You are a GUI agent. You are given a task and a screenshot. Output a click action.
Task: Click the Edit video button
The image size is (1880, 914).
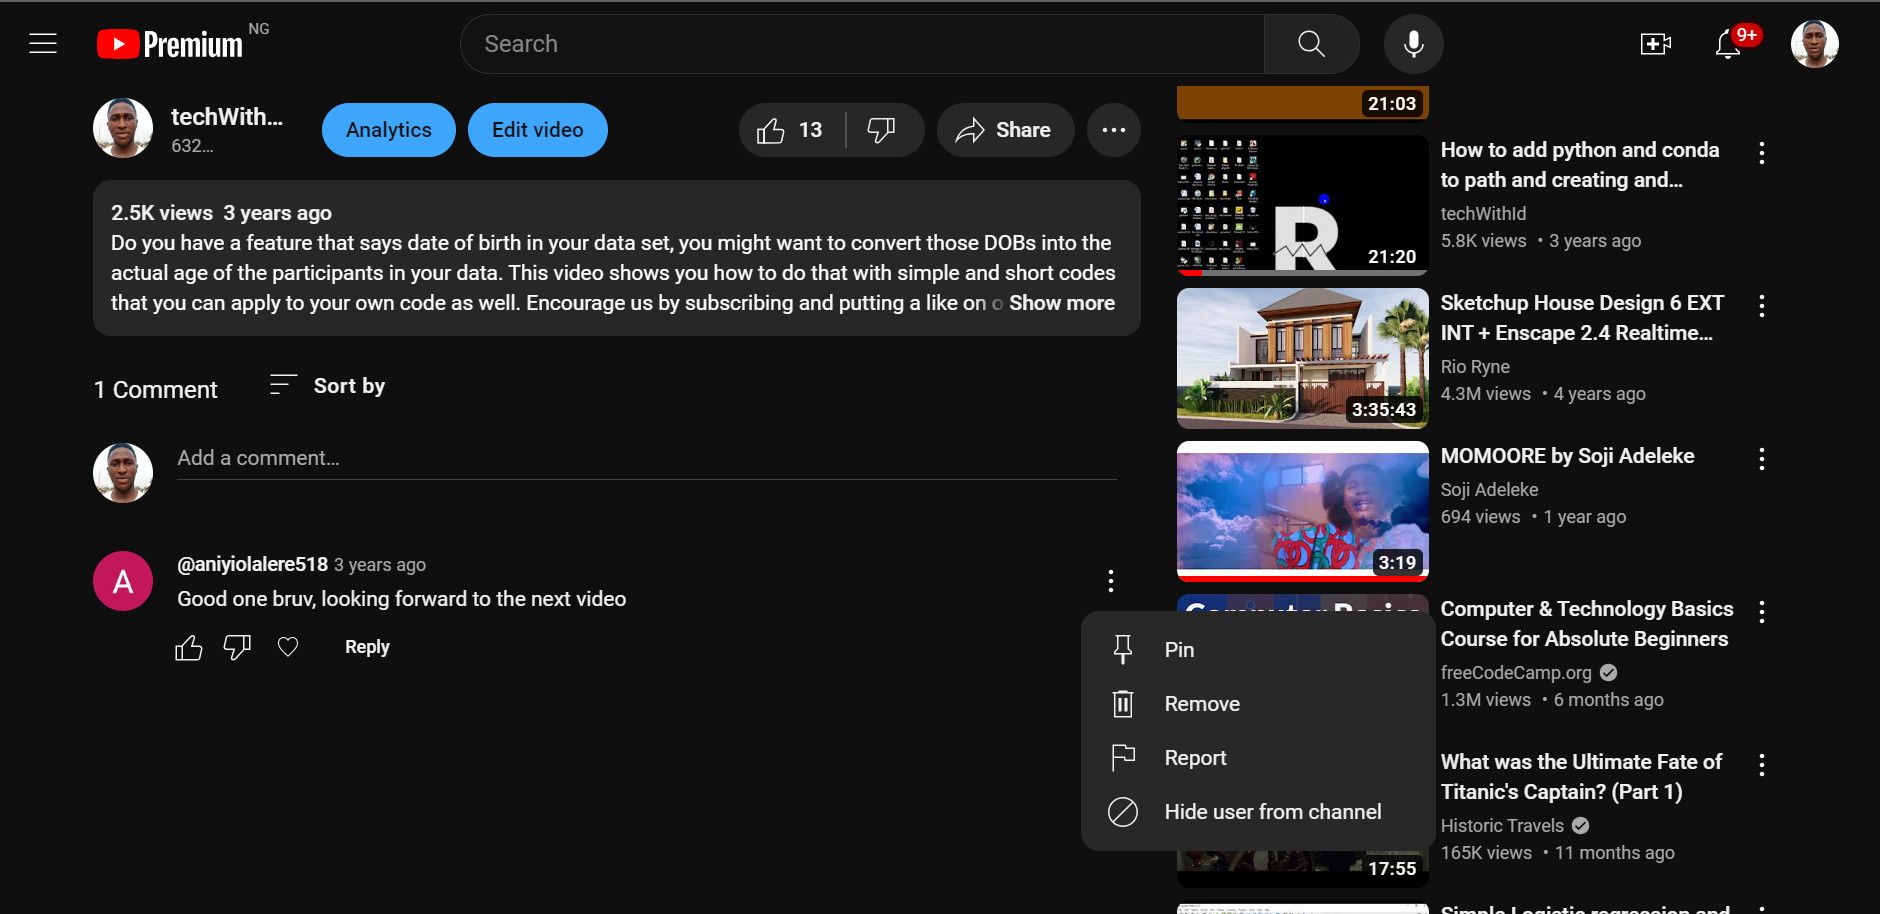click(x=537, y=130)
